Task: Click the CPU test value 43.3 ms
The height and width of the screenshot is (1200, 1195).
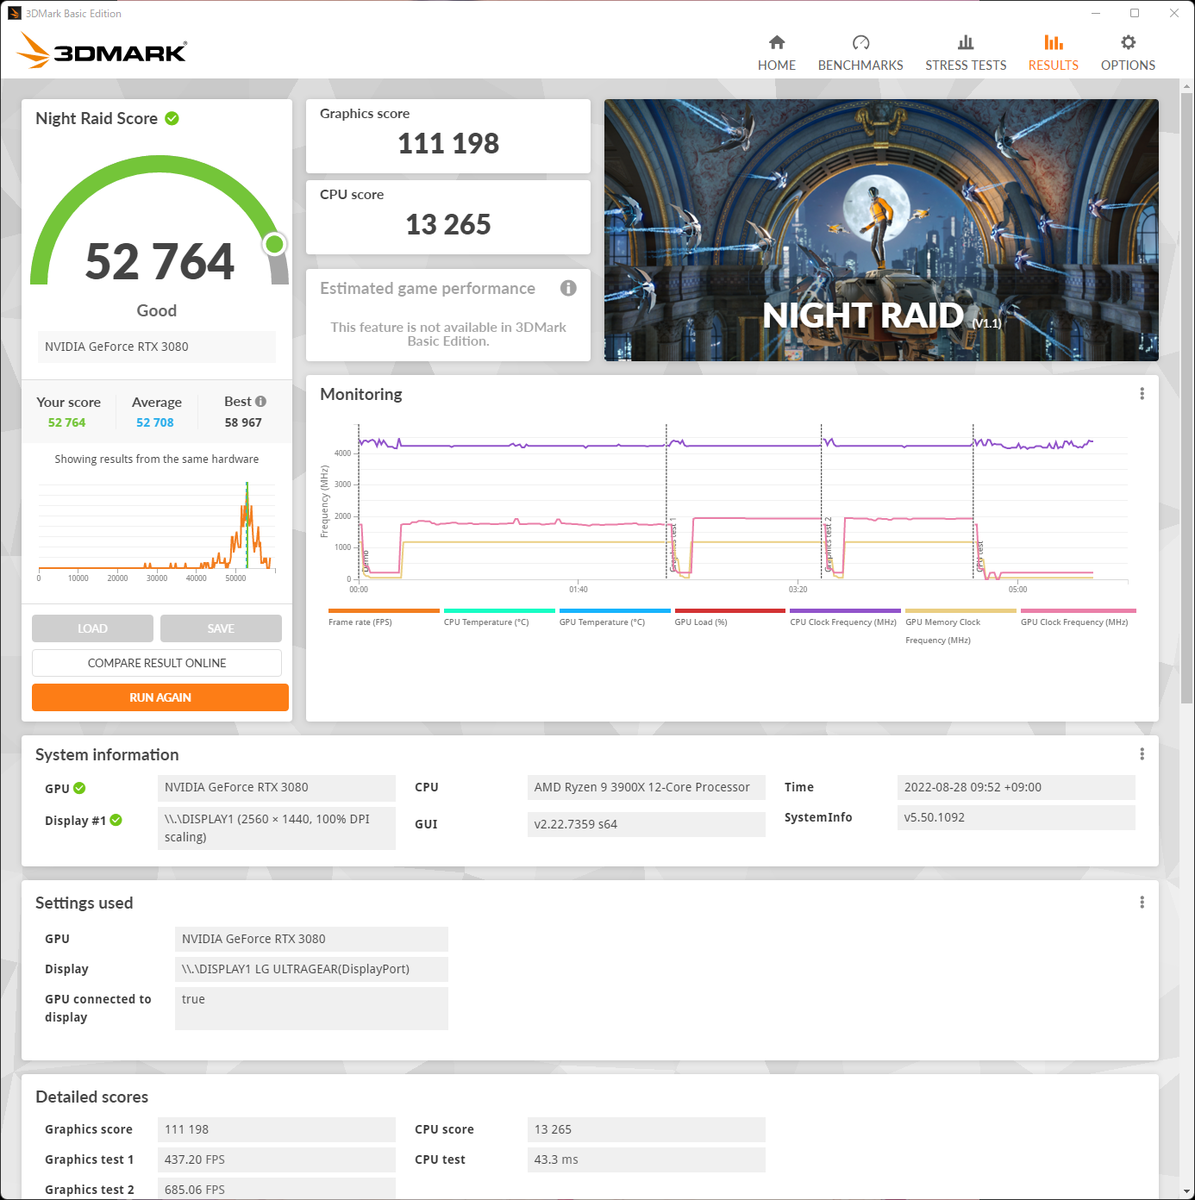Action: point(646,1159)
